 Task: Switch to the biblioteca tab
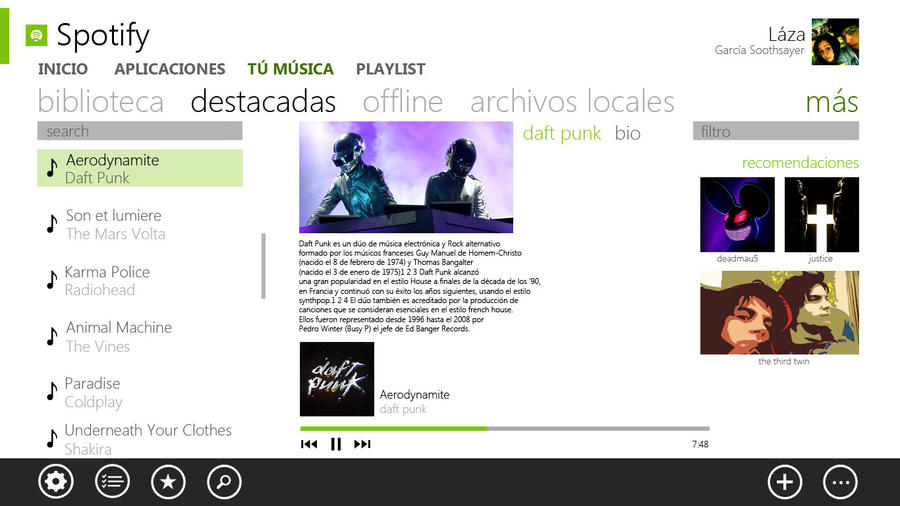click(101, 102)
